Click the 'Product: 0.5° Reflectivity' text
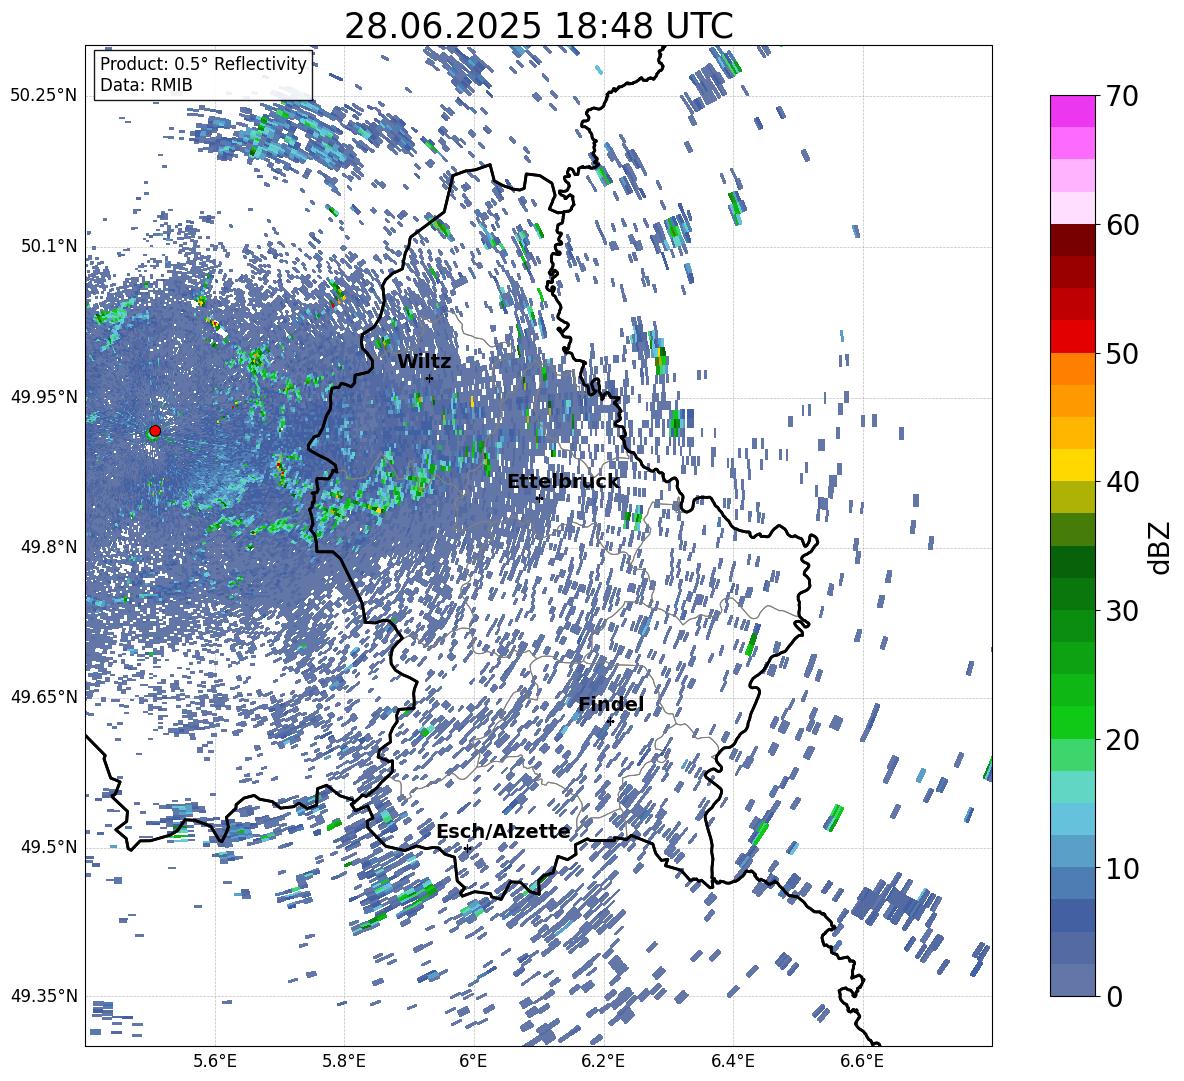This screenshot has height=1081, width=1184. click(x=203, y=64)
